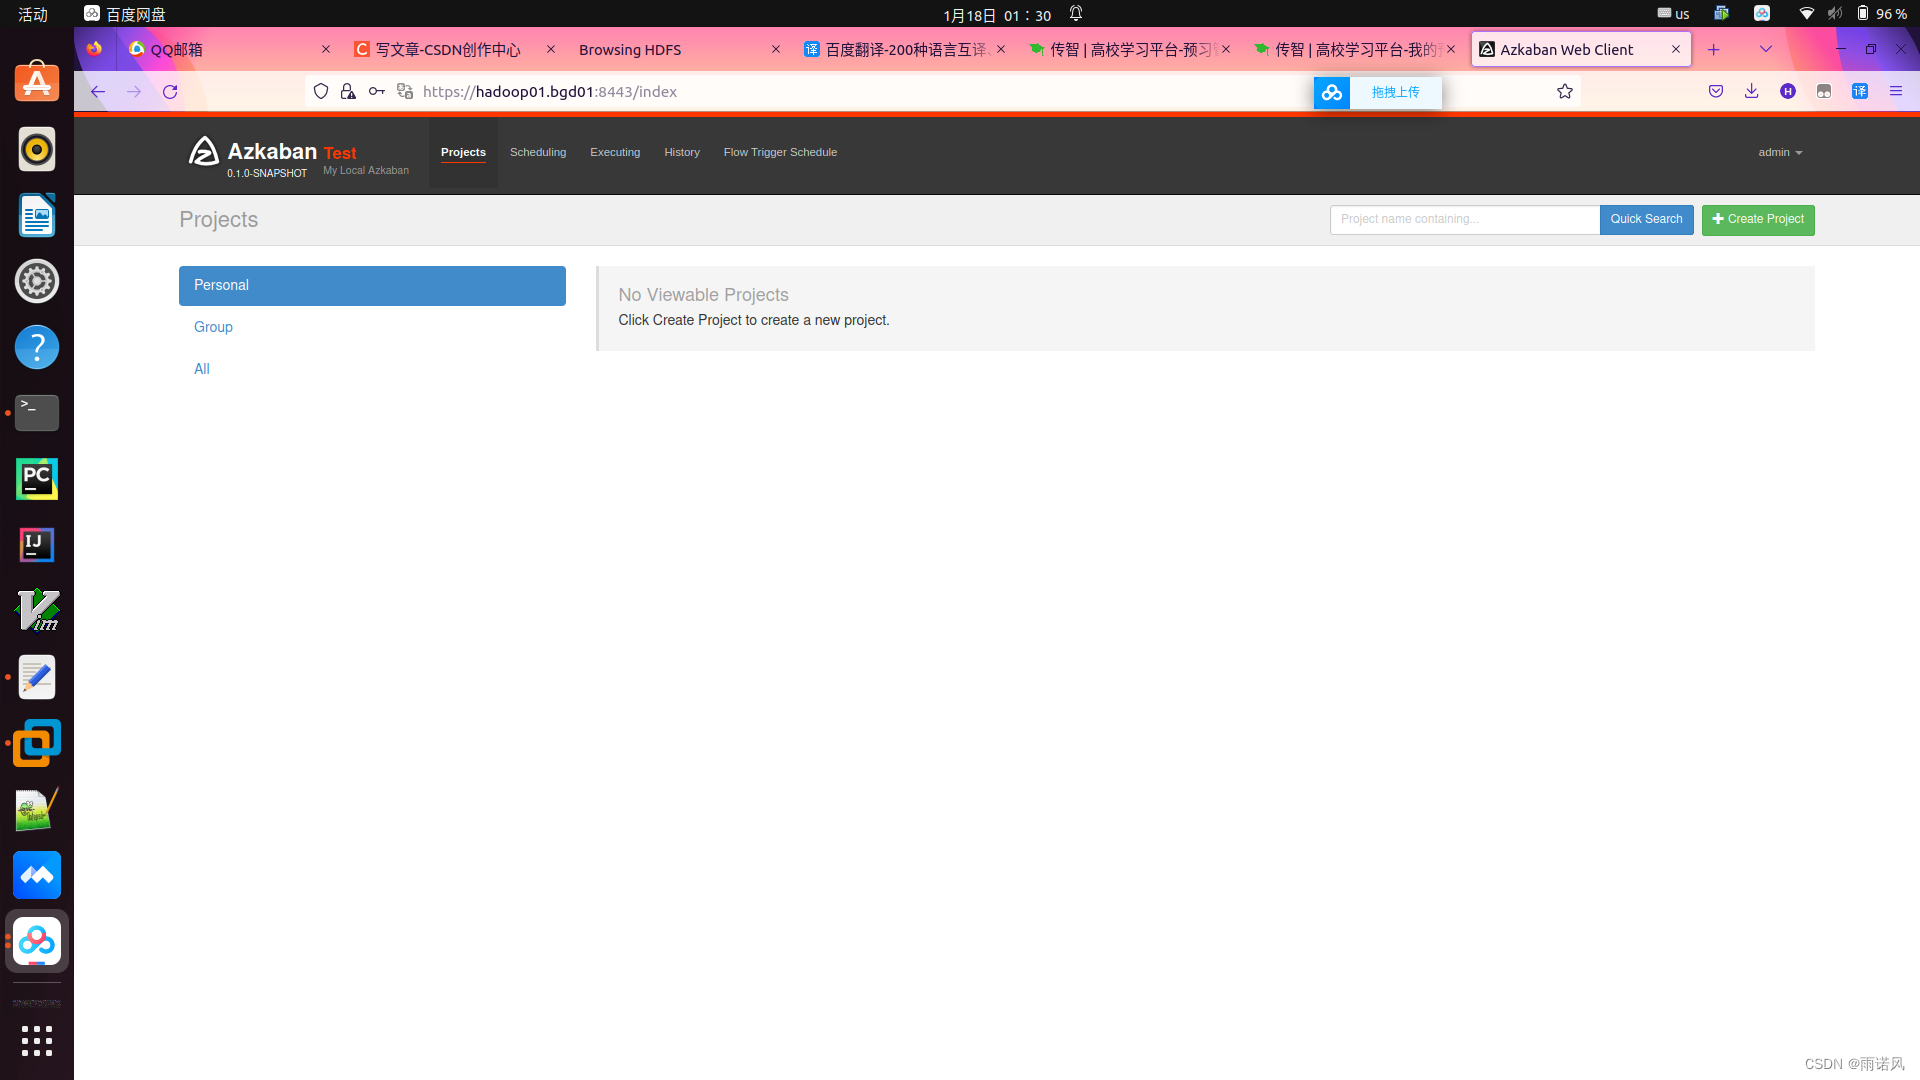This screenshot has height=1080, width=1920.
Task: Open the Pocket save icon
Action: (1716, 92)
